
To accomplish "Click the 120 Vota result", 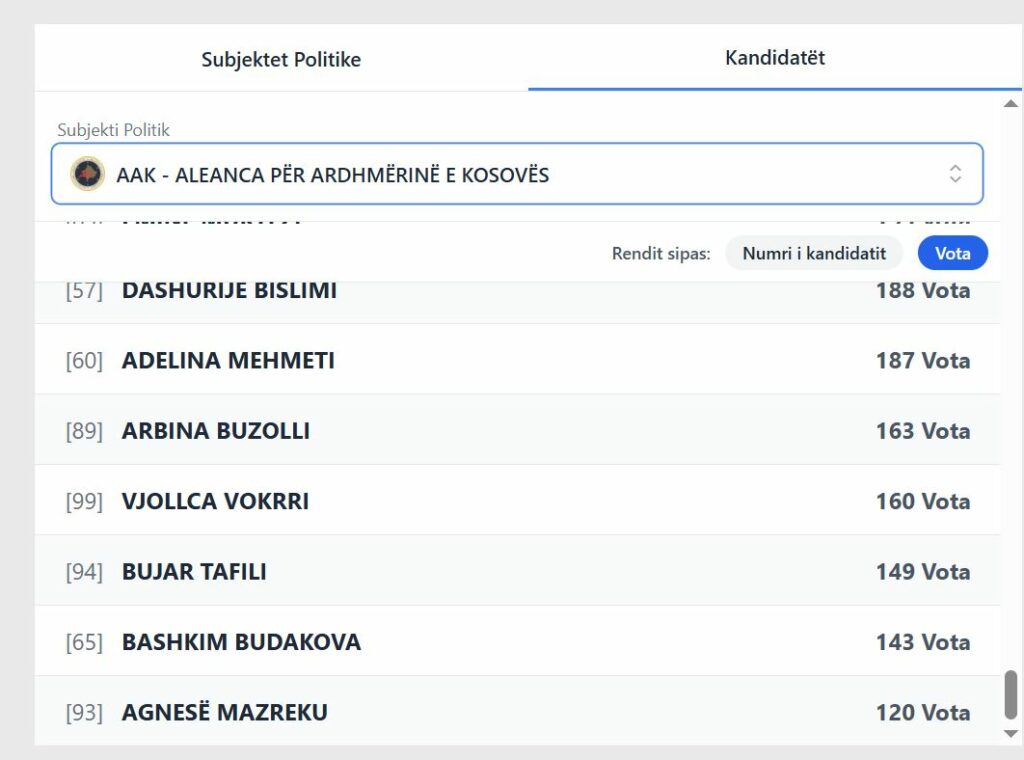I will [922, 713].
